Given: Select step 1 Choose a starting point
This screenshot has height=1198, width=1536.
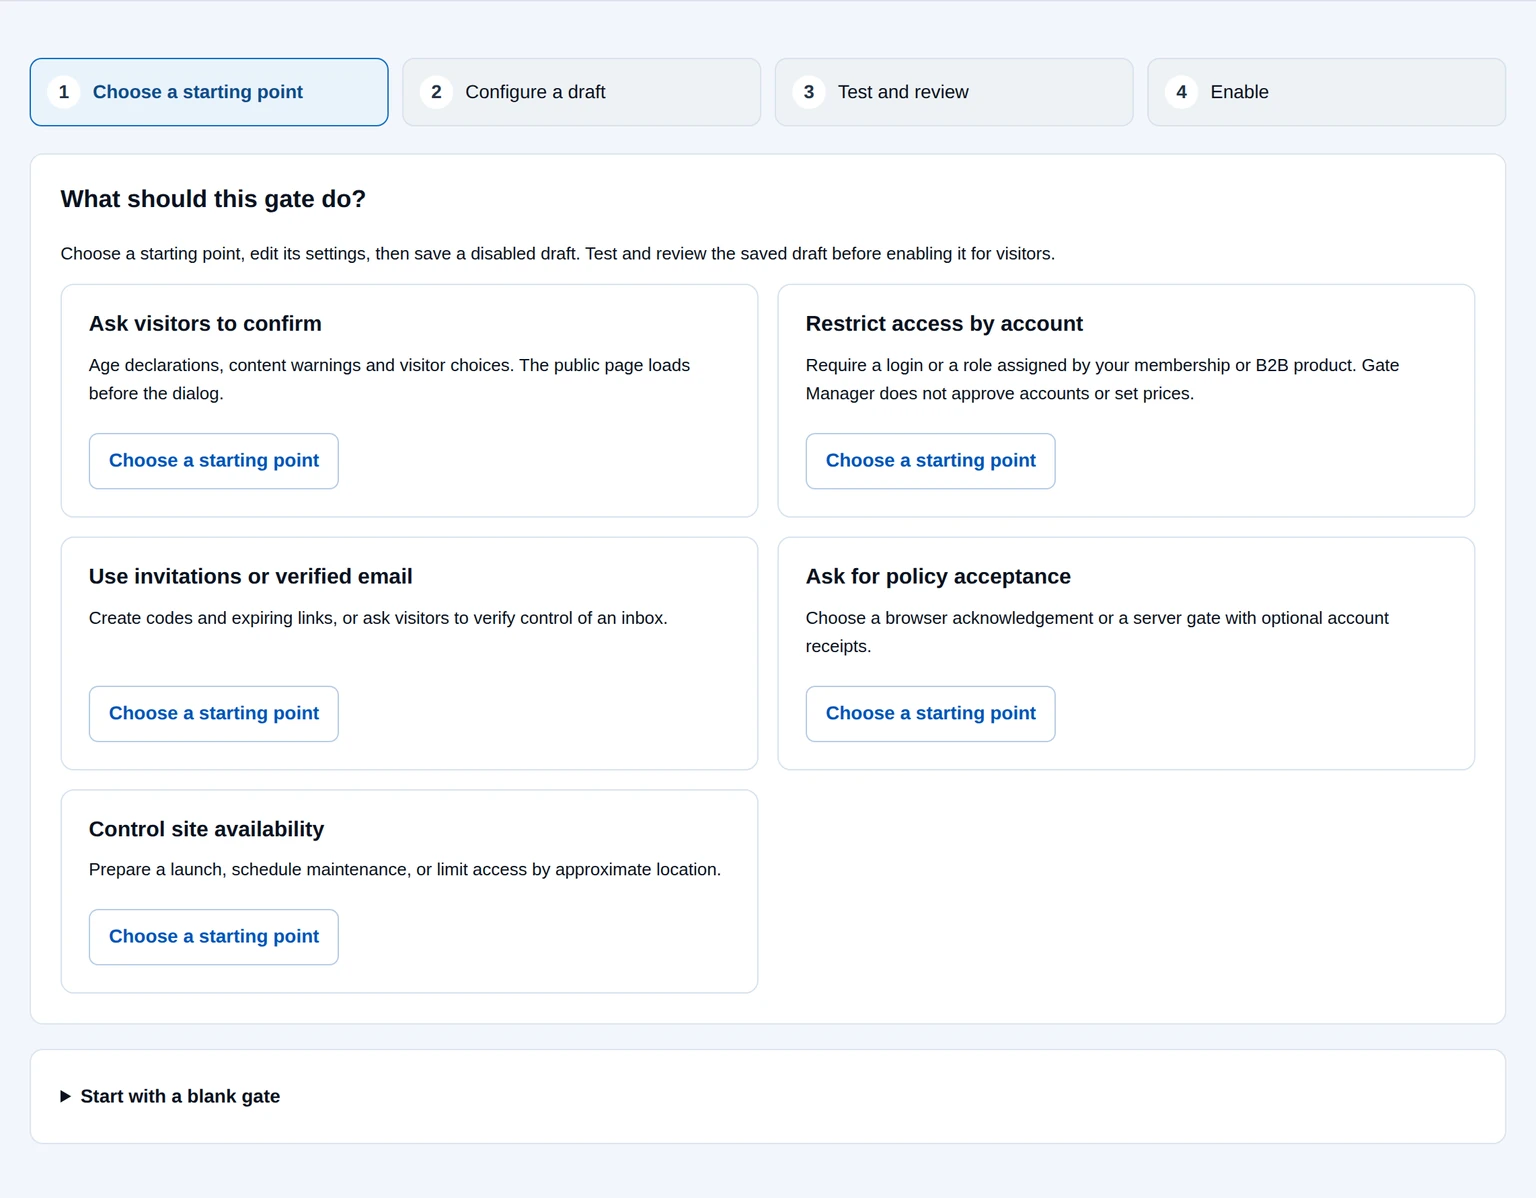Looking at the screenshot, I should pyautogui.click(x=209, y=92).
